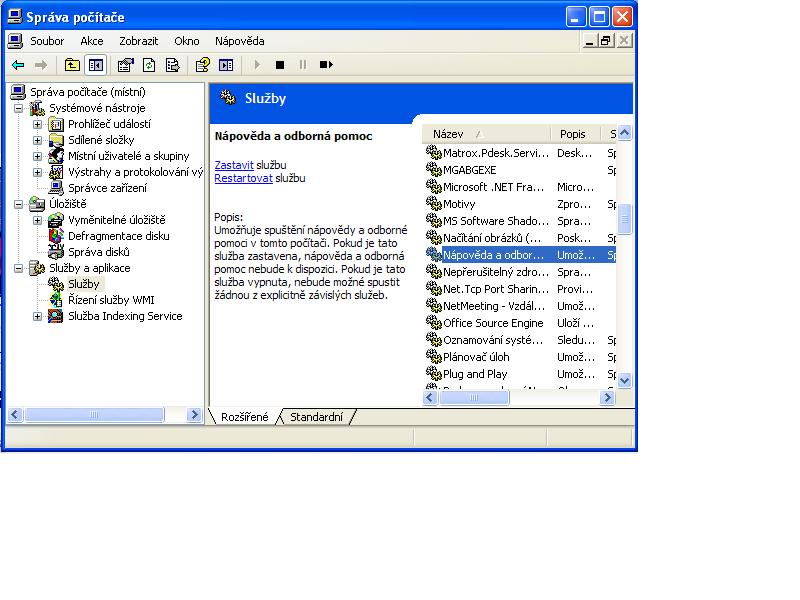Expand the Prohlížeč událostí node

(38, 124)
